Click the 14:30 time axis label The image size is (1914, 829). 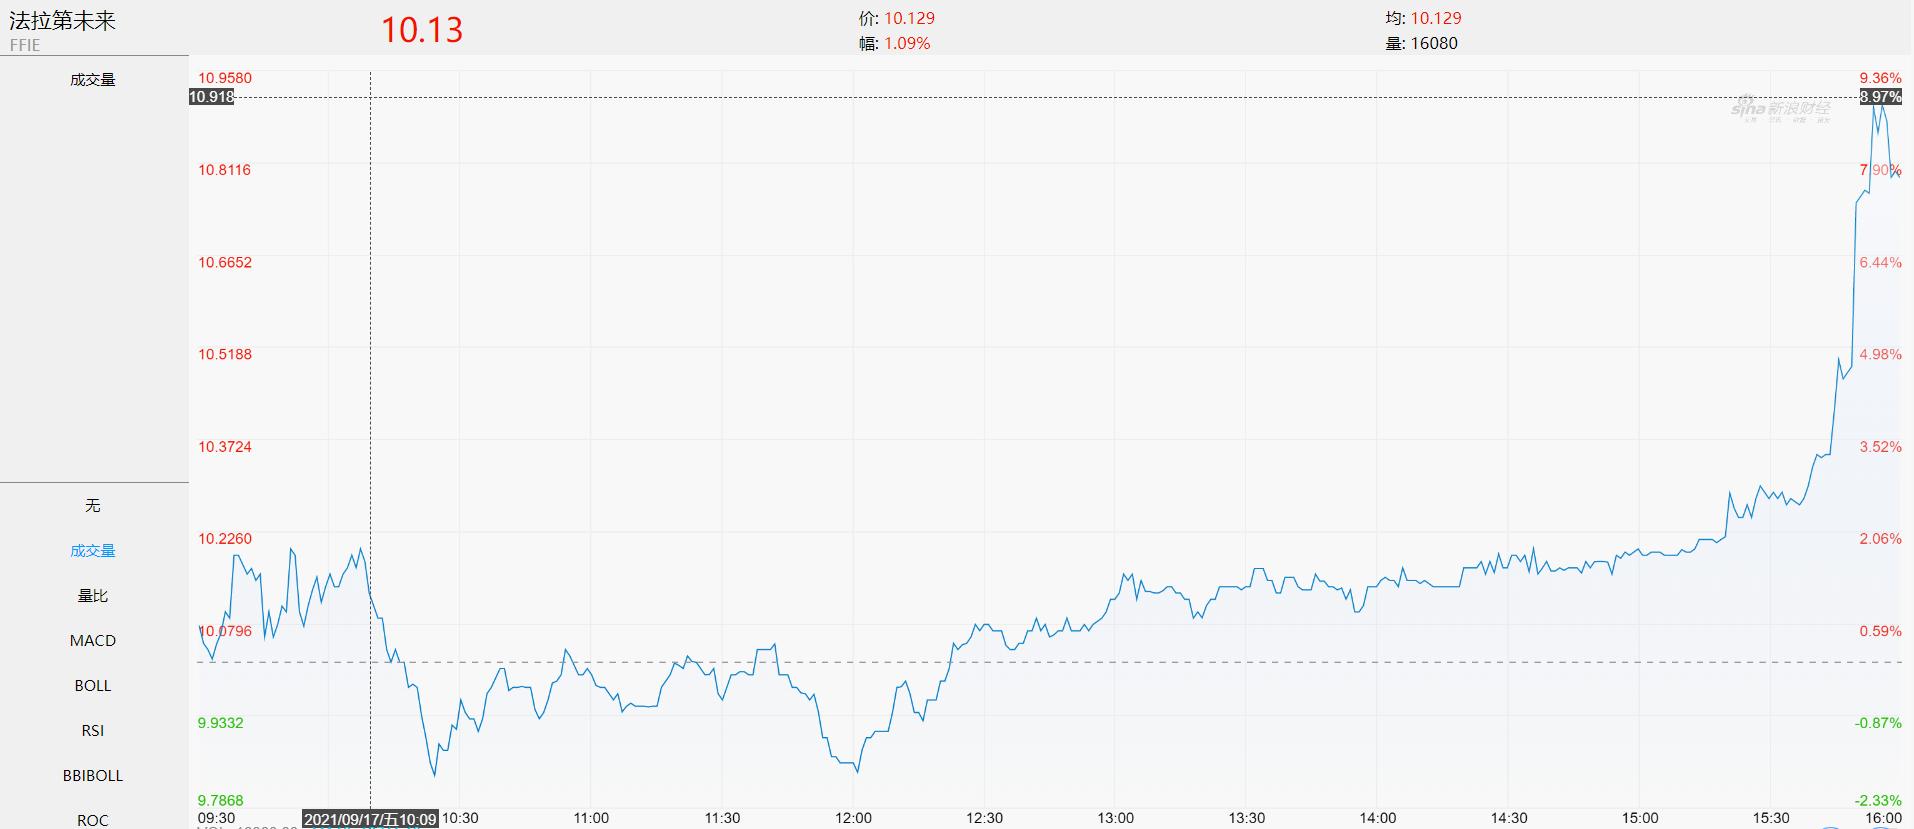(x=1509, y=818)
